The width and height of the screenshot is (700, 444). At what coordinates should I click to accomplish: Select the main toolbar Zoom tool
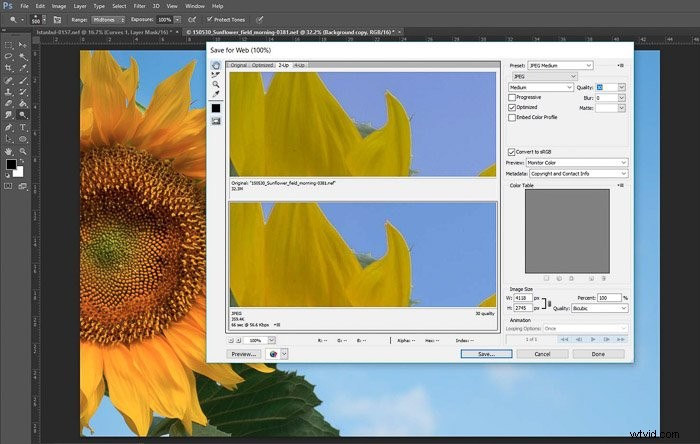pos(22,152)
